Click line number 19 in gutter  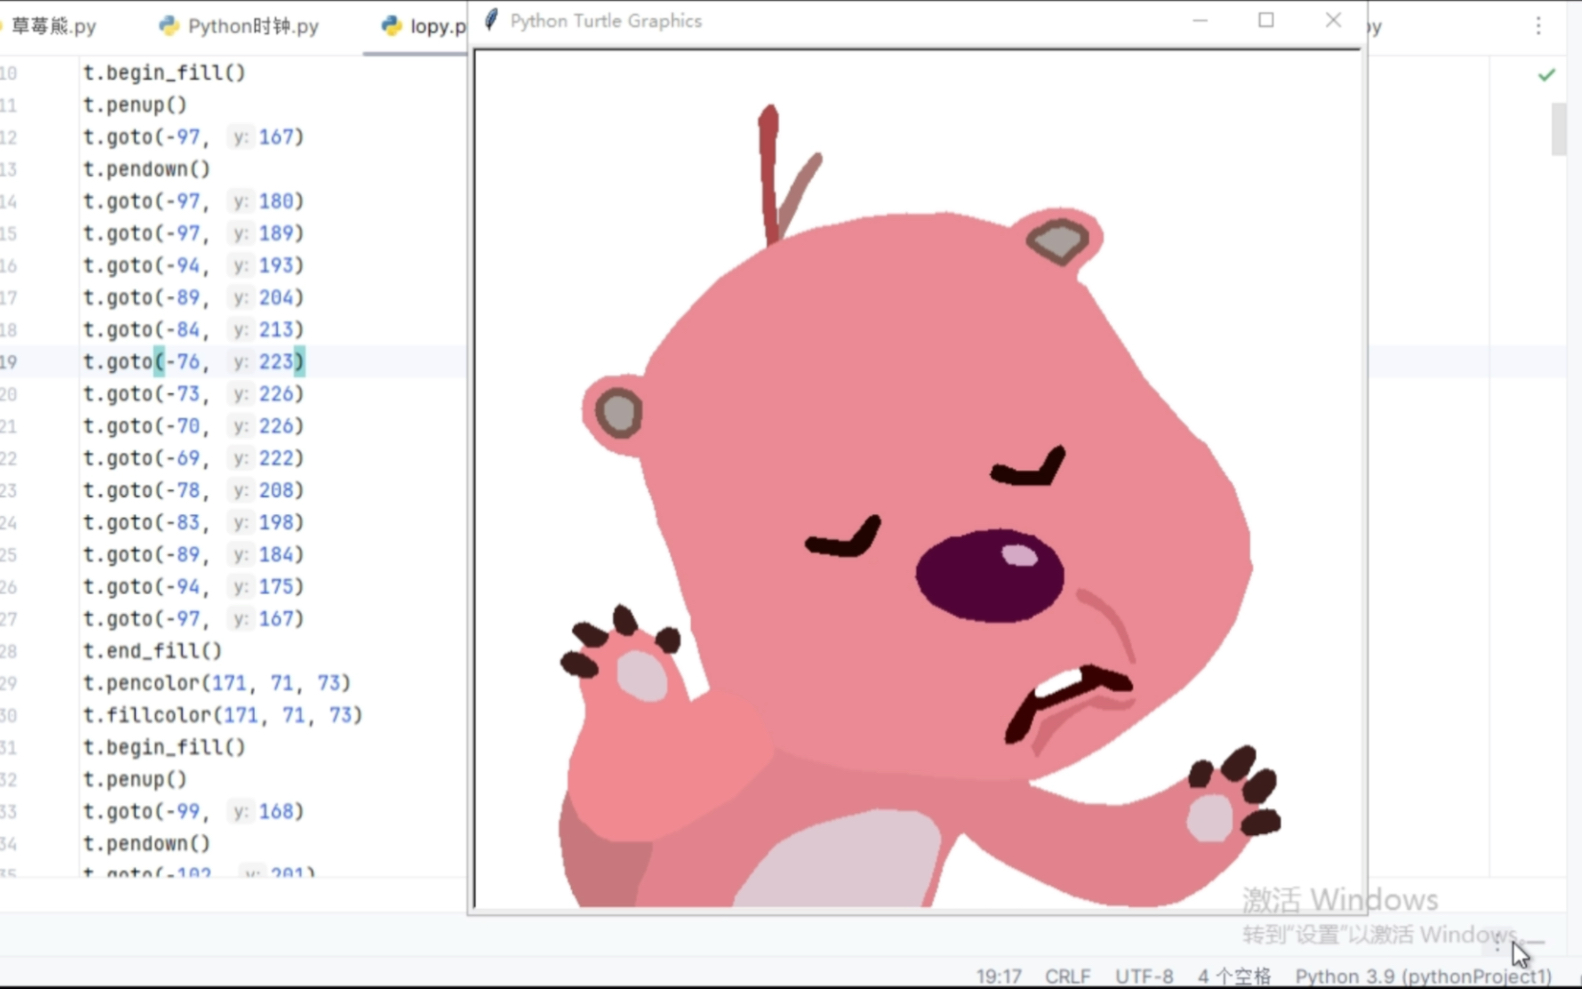(9, 361)
